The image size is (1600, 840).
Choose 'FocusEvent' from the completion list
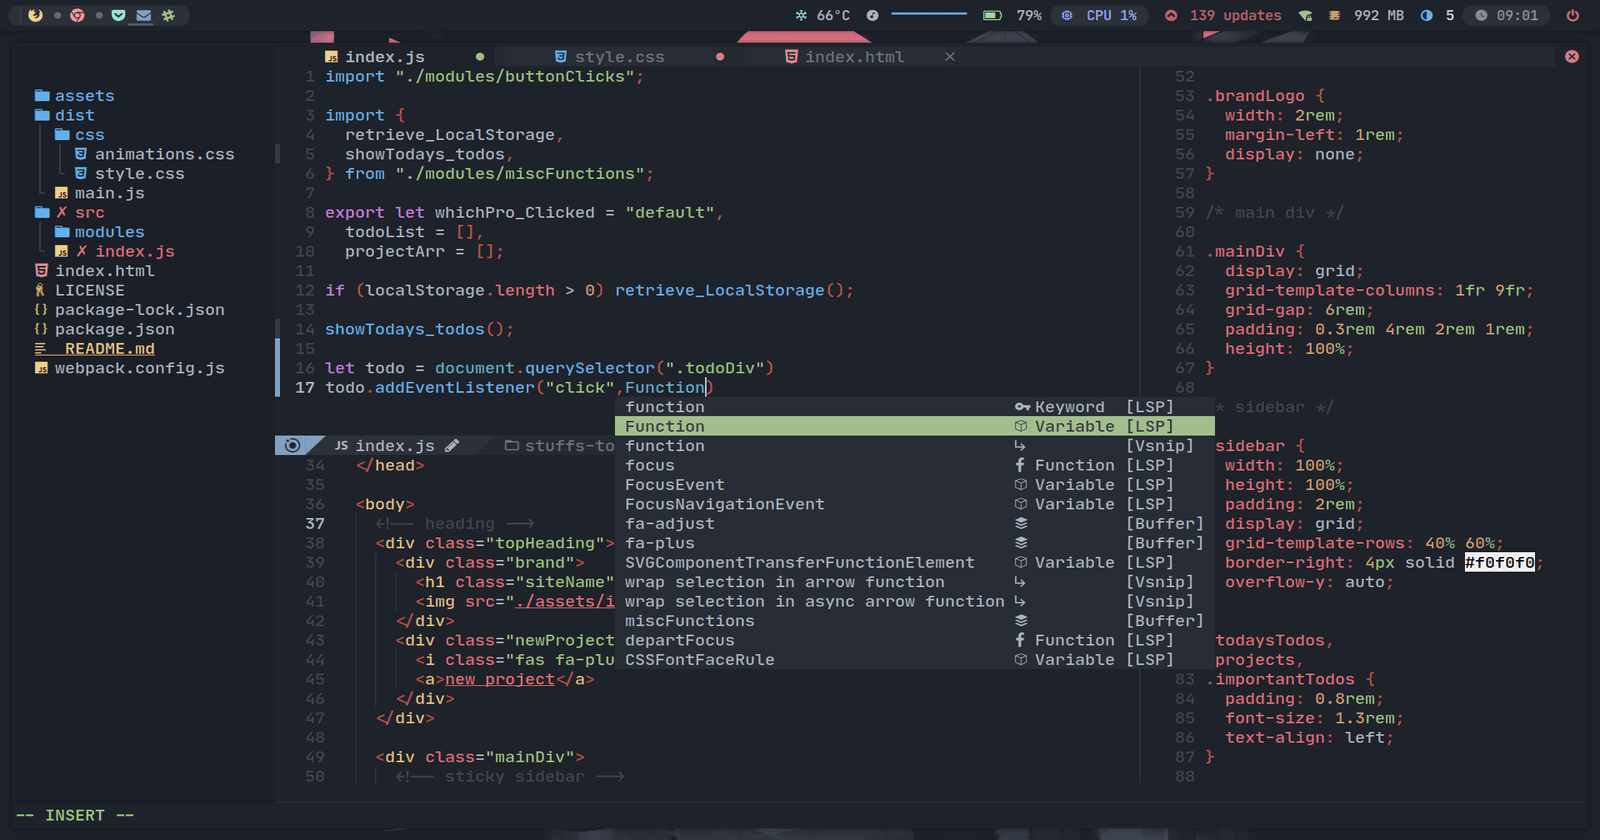675,485
